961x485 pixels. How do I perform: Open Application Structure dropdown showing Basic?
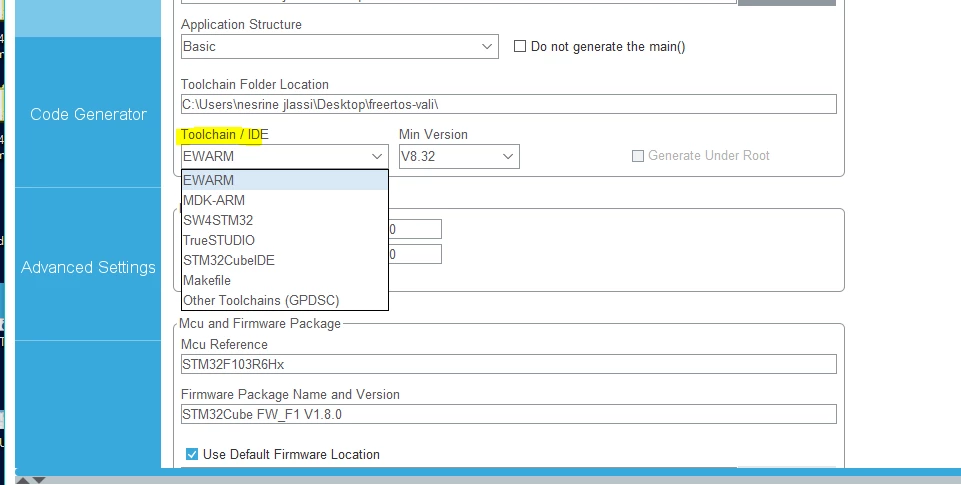pyautogui.click(x=340, y=47)
